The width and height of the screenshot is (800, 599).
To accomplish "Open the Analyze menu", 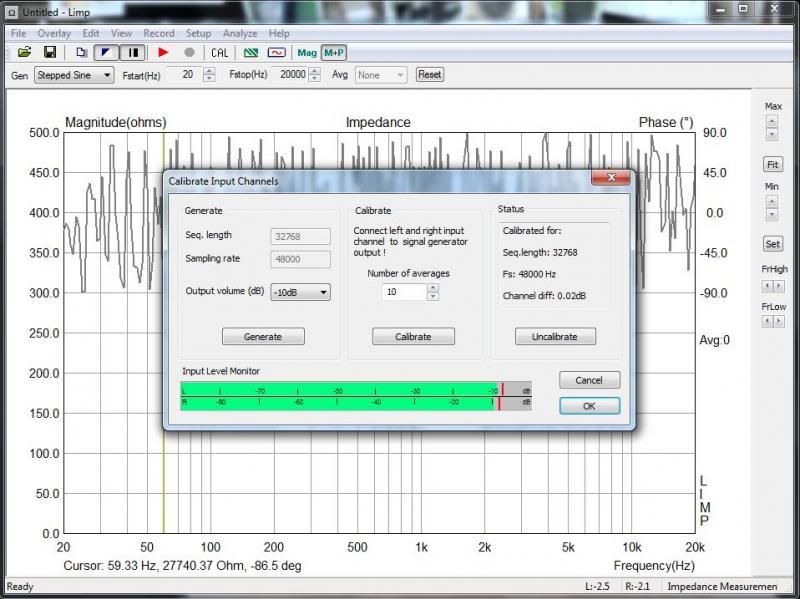I will click(240, 33).
